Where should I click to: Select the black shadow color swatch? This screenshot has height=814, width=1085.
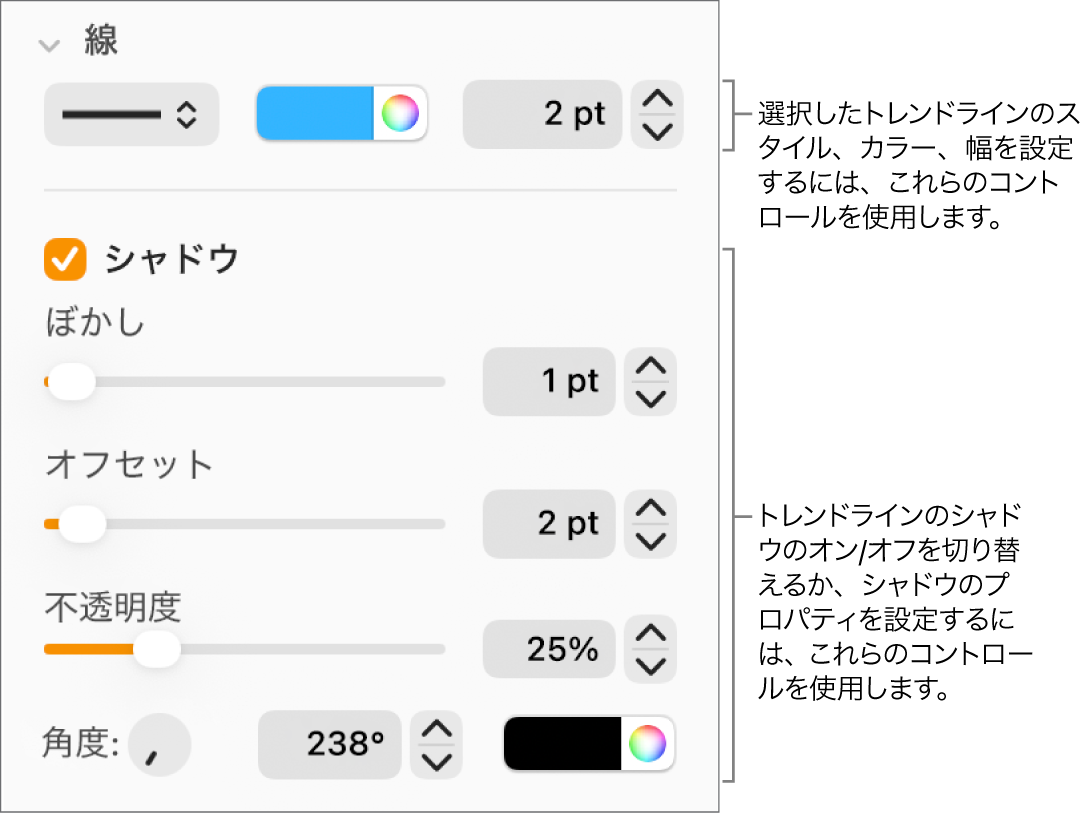click(565, 744)
